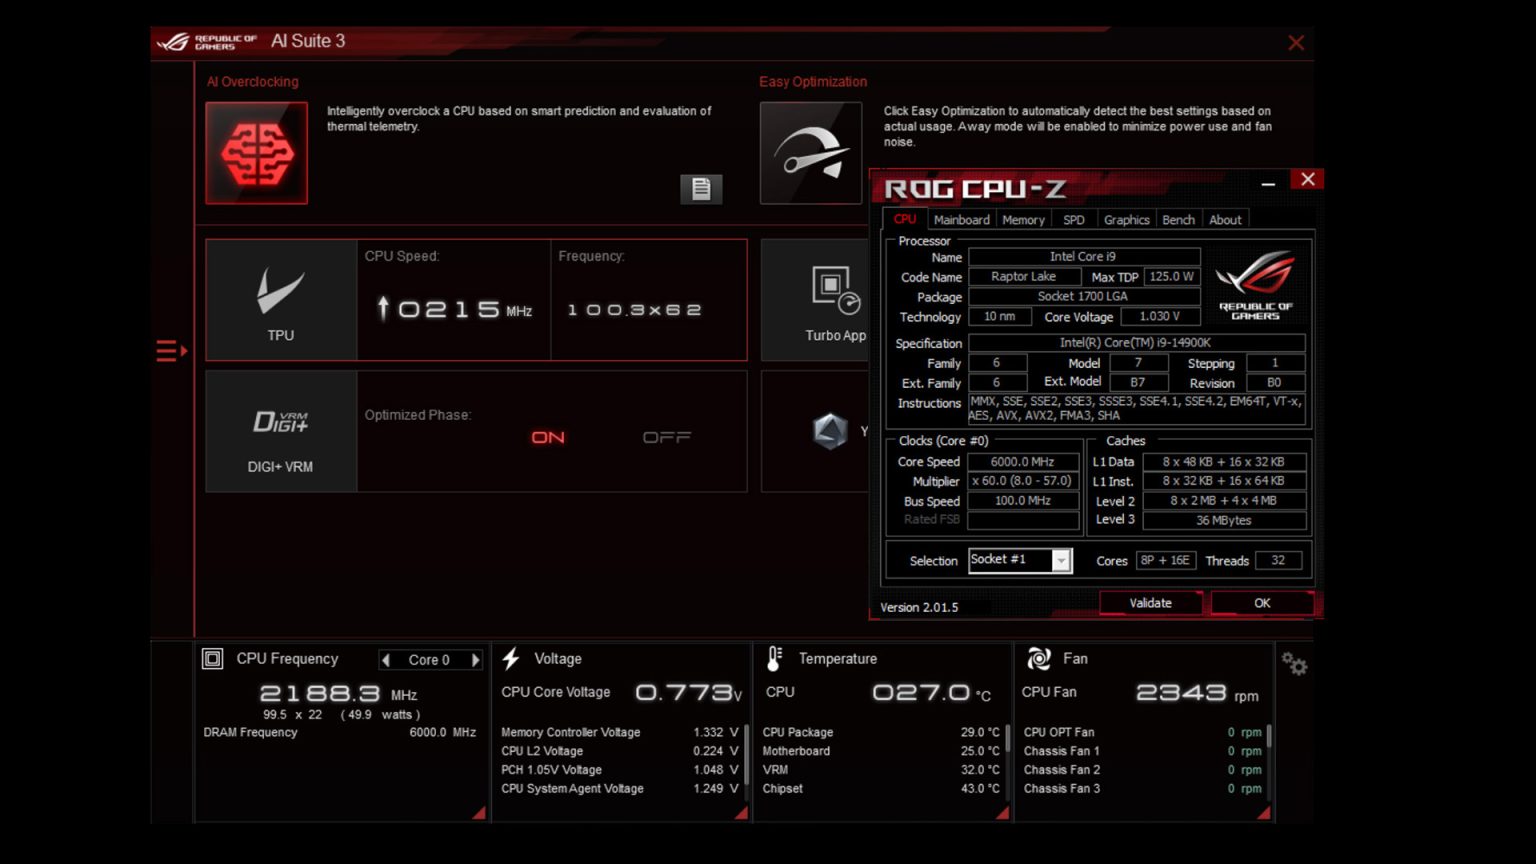Open the DIGI+ VRM tile
The image size is (1536, 864).
coord(281,431)
